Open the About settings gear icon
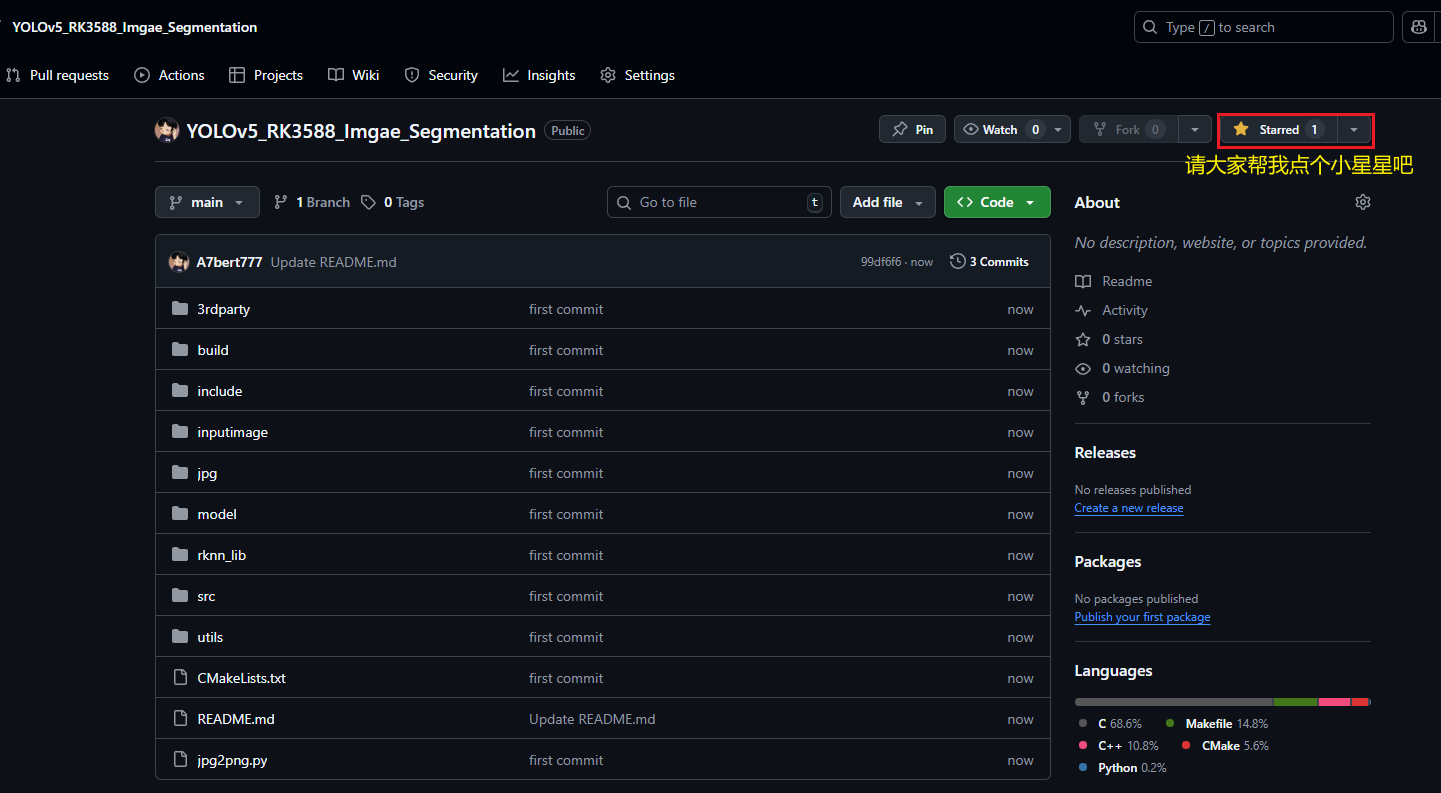 coord(1362,202)
